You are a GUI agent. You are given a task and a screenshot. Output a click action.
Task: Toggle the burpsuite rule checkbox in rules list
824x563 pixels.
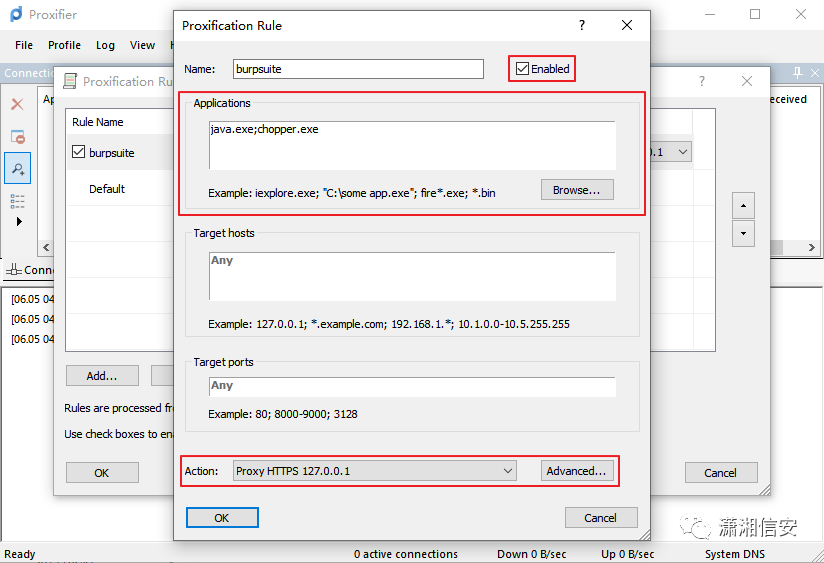[78, 152]
